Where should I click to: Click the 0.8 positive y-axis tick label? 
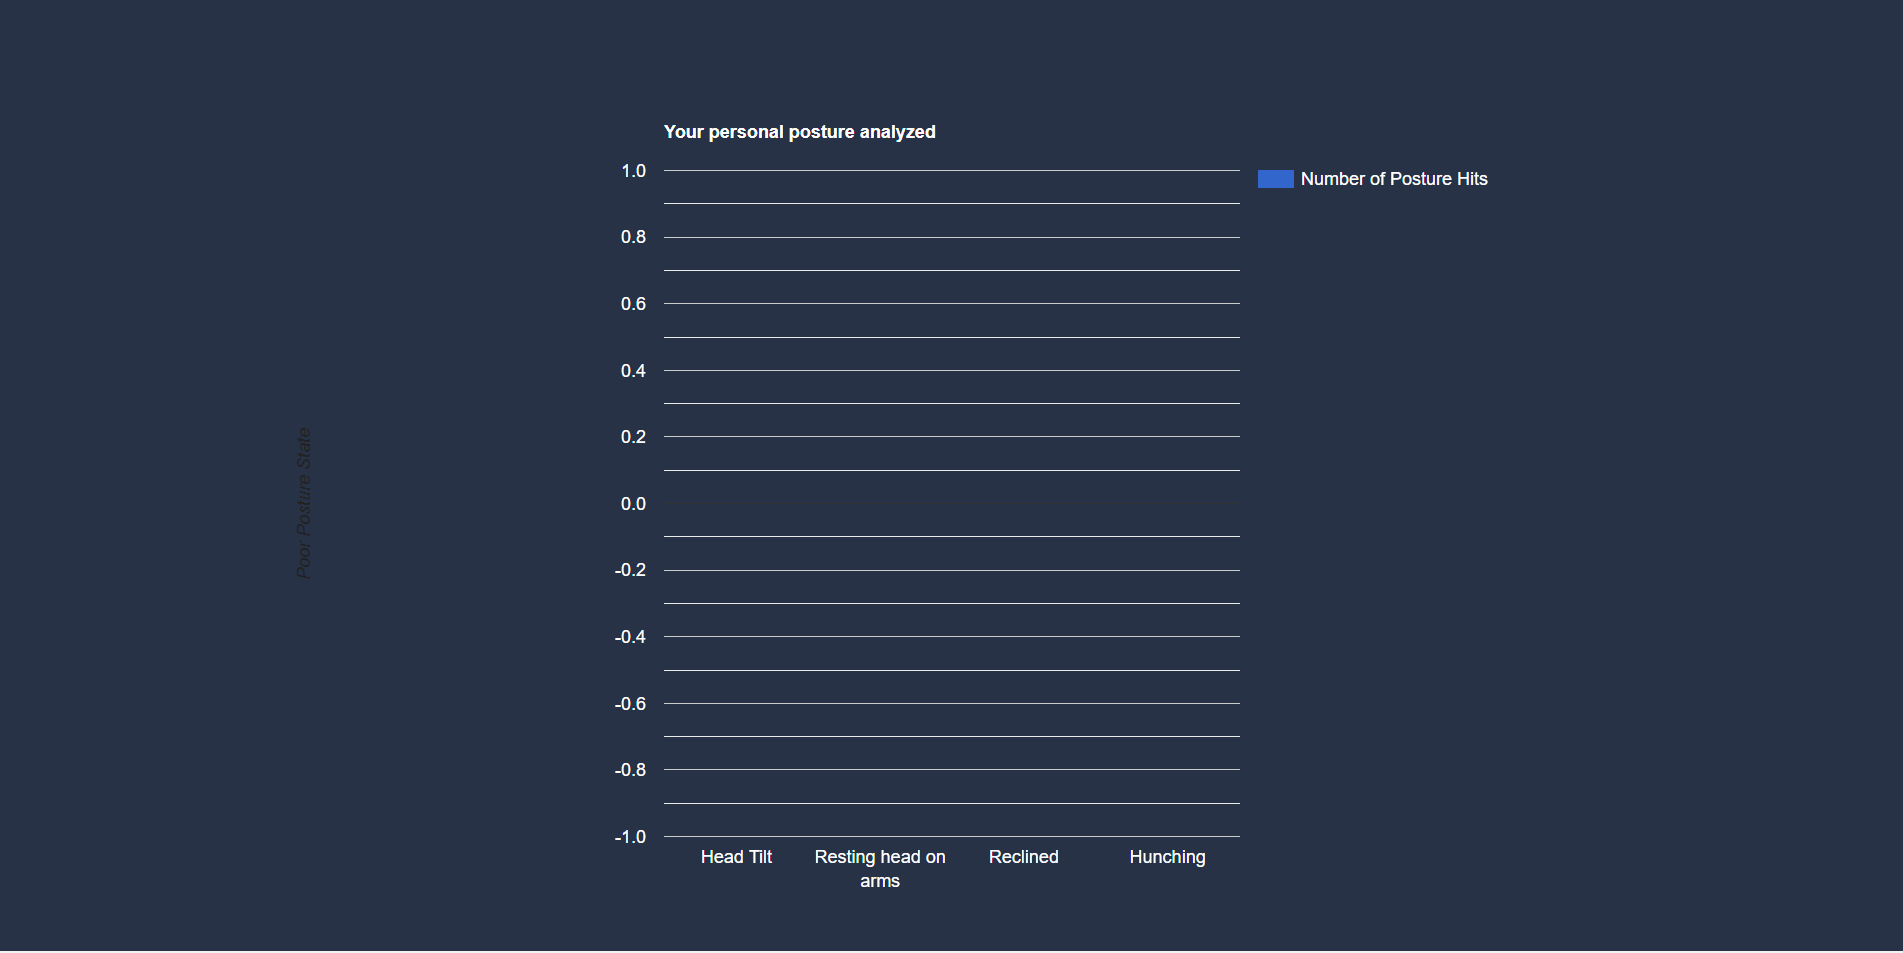633,237
